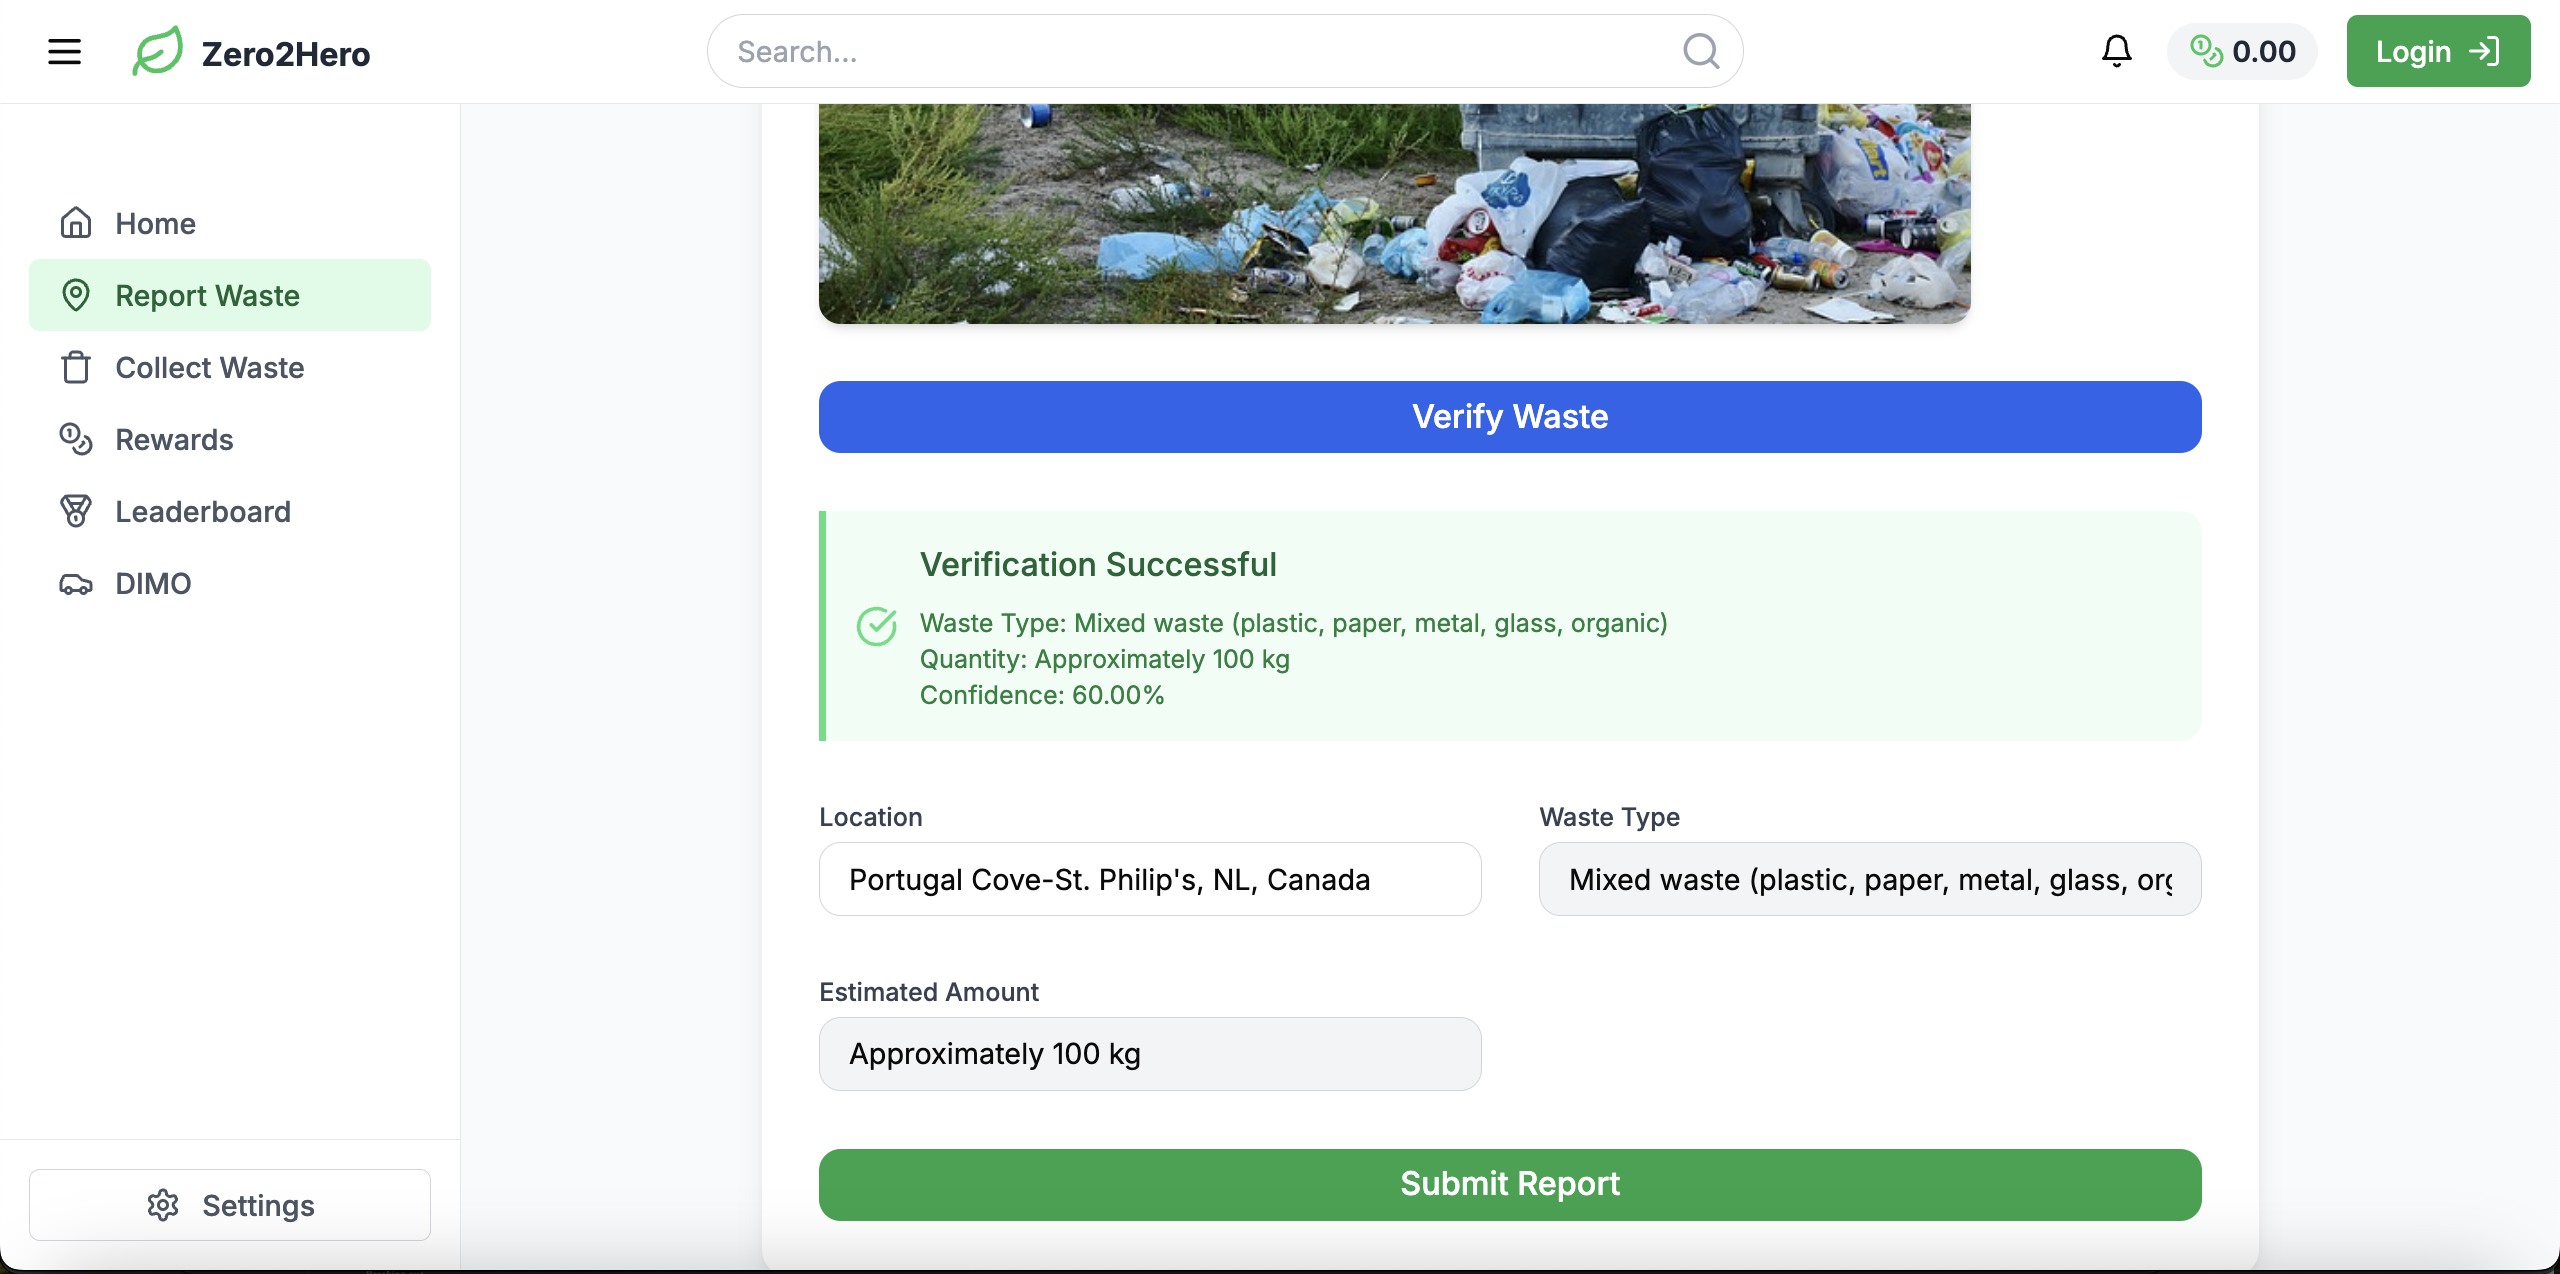This screenshot has height=1274, width=2560.
Task: Click the Location text field
Action: (x=1150, y=879)
